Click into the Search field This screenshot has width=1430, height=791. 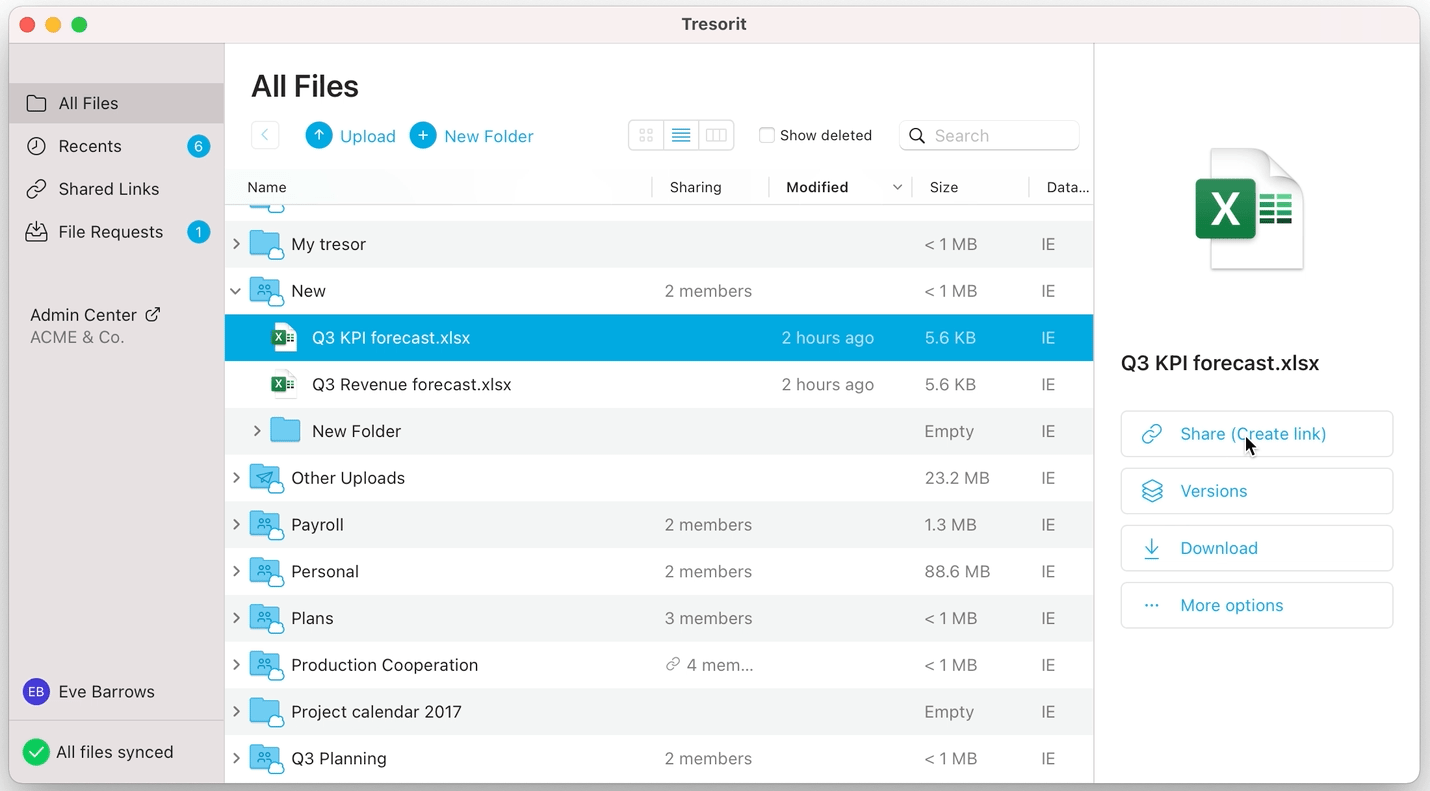tap(989, 135)
